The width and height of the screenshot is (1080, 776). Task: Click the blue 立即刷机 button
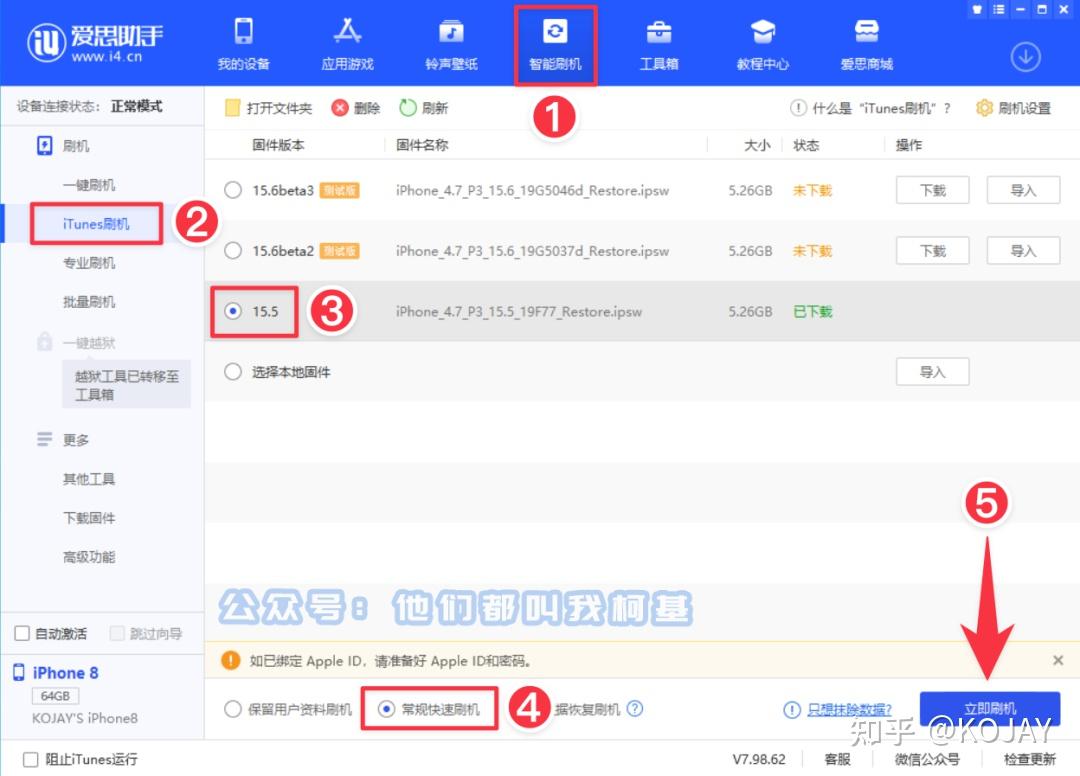pos(990,709)
